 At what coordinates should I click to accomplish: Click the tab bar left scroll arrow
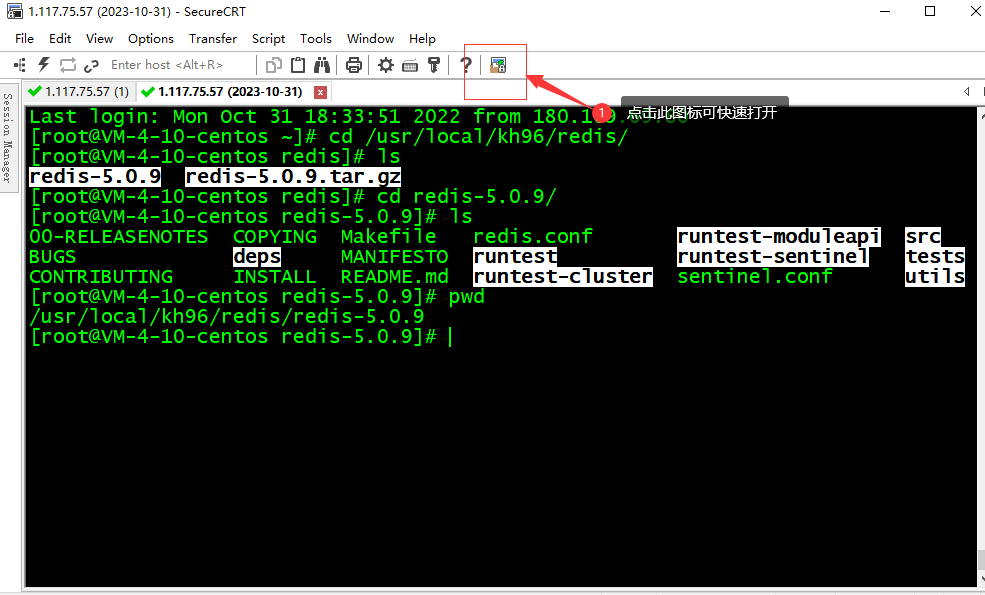coord(966,92)
